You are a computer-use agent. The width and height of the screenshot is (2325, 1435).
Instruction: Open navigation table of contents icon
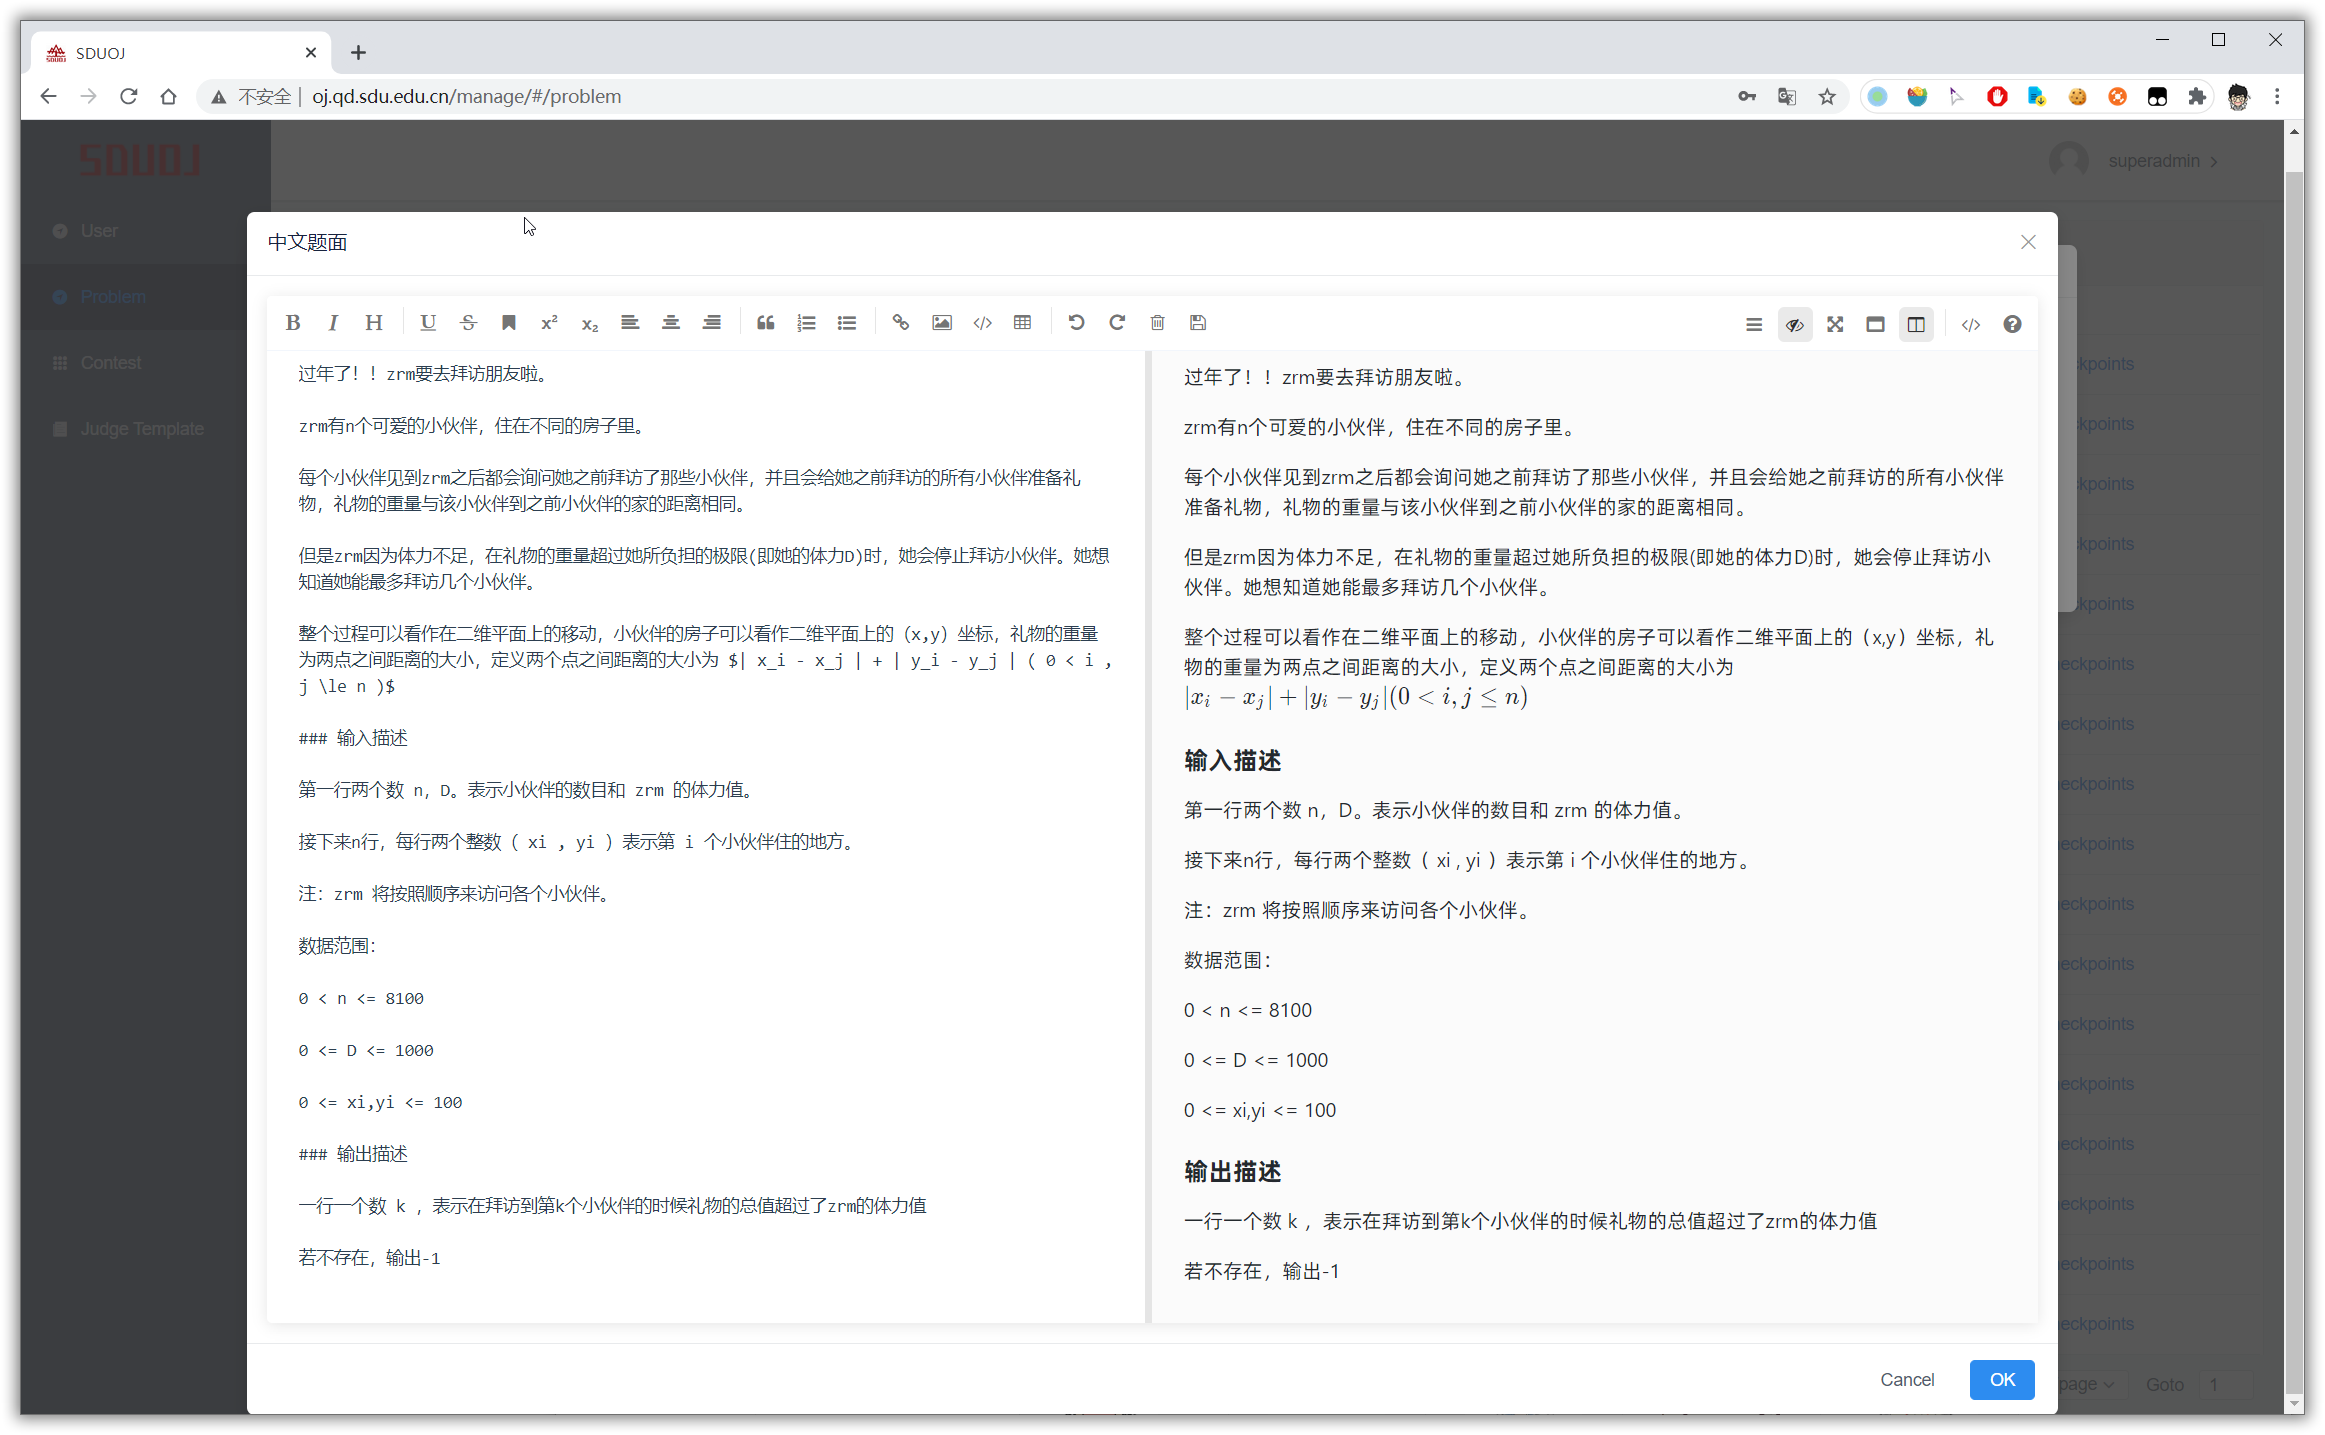point(1754,325)
